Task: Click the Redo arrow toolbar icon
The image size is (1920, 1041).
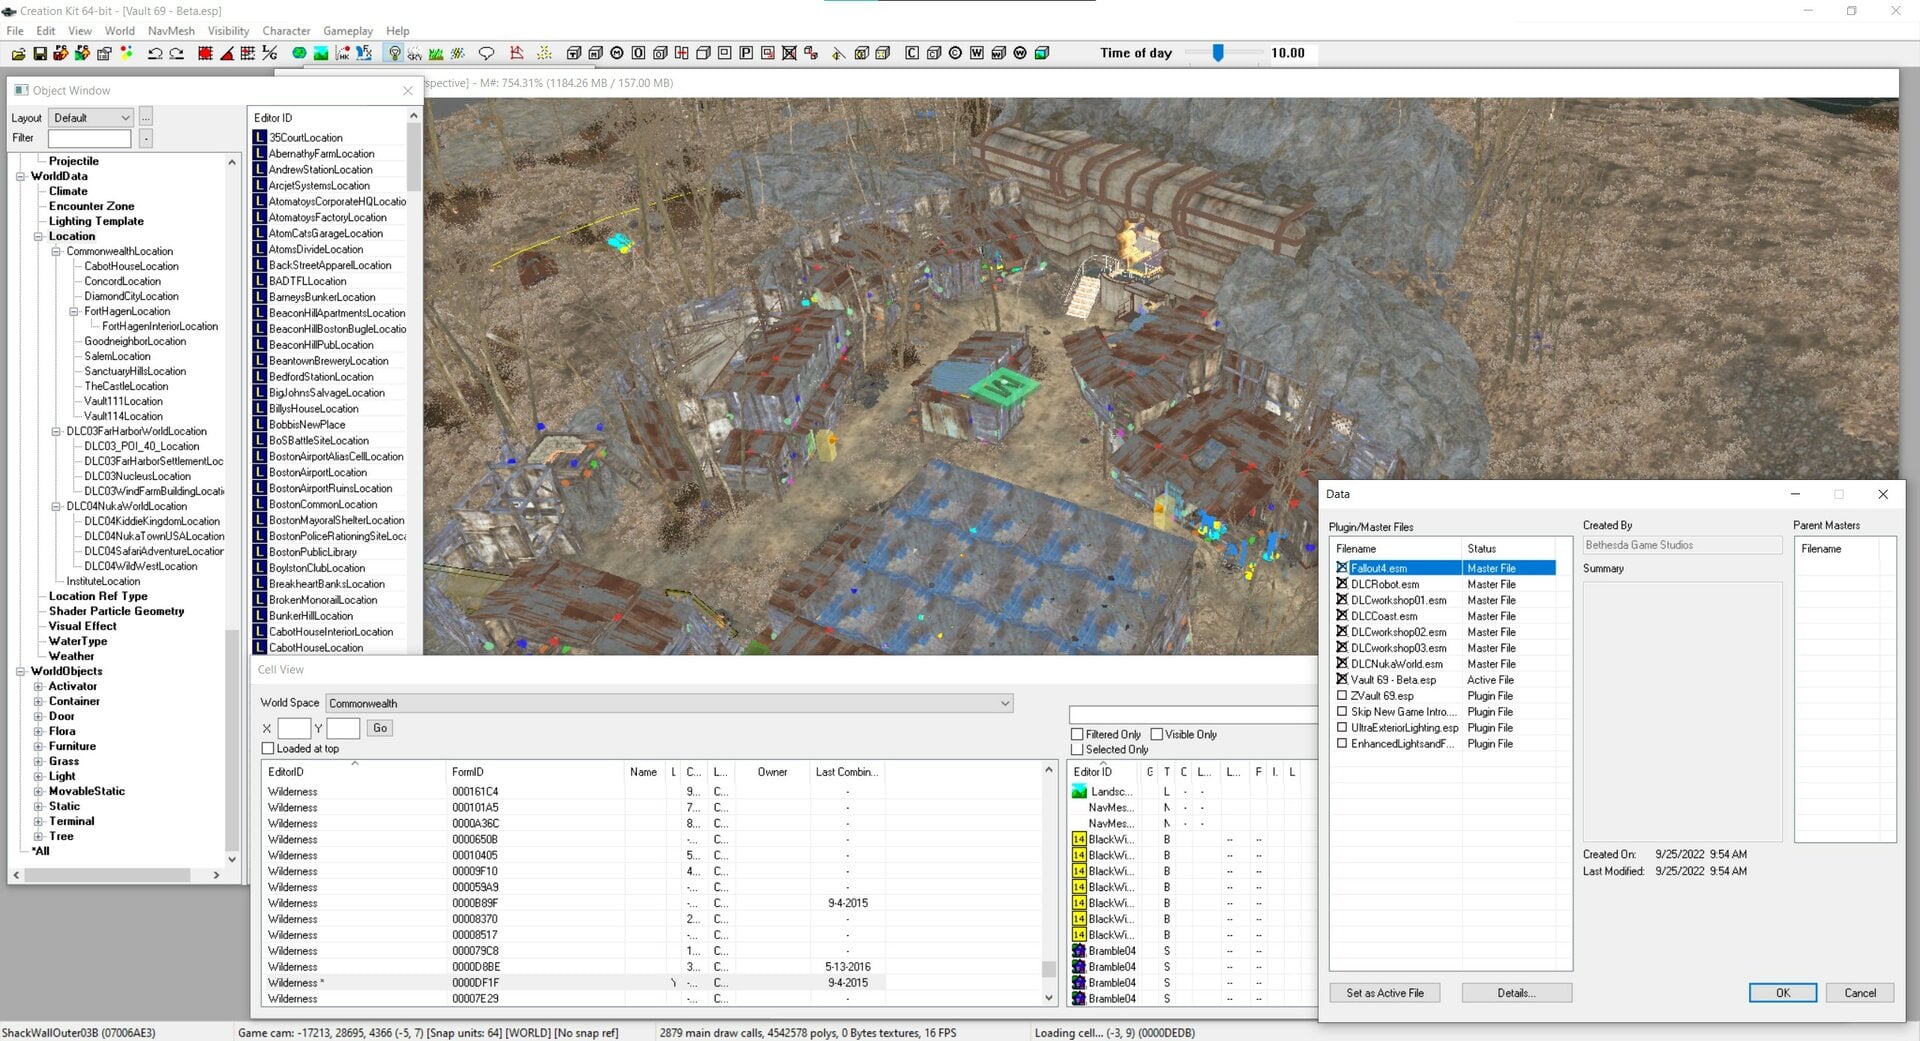Action: [177, 53]
